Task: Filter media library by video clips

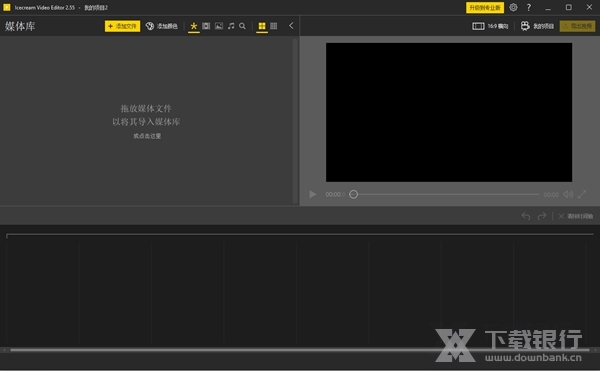Action: click(206, 26)
